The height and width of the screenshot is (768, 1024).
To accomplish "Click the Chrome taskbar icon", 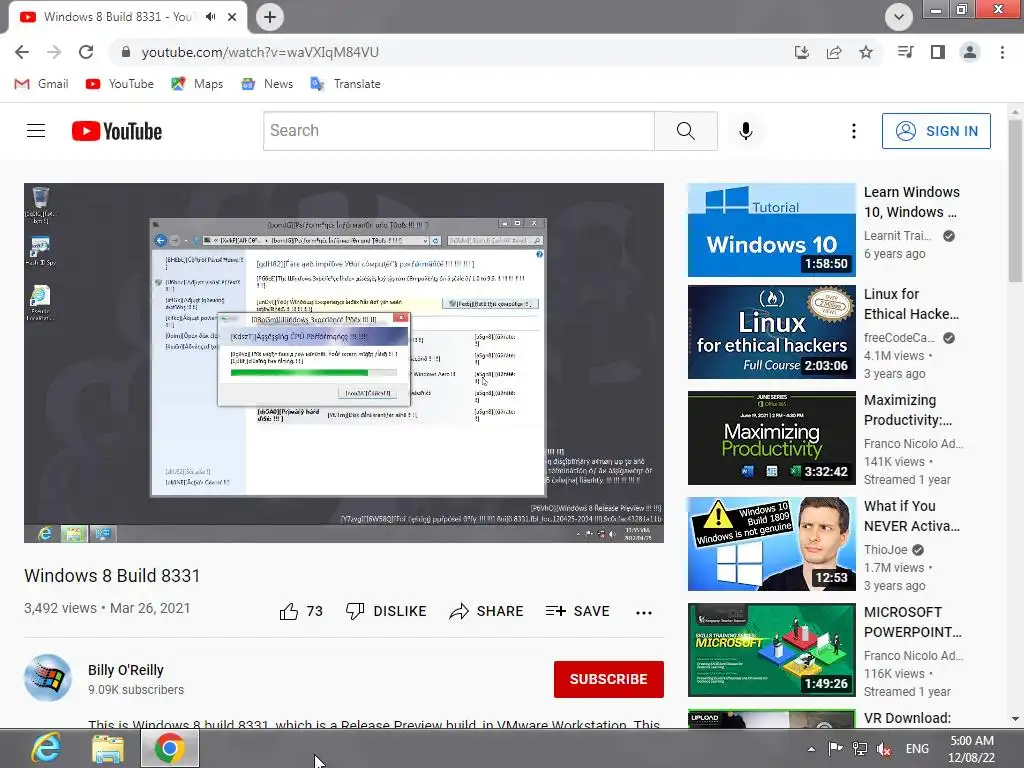I will [170, 748].
